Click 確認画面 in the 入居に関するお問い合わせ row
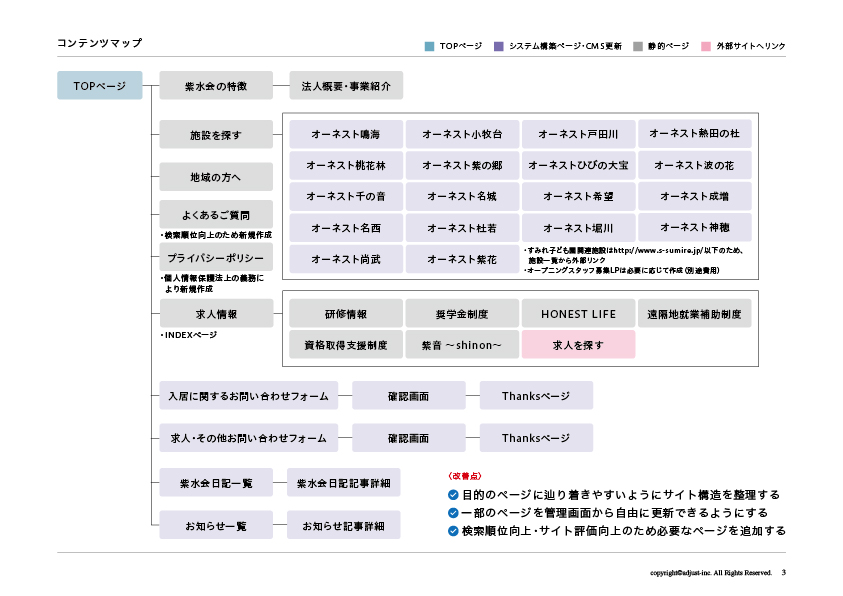 (409, 396)
